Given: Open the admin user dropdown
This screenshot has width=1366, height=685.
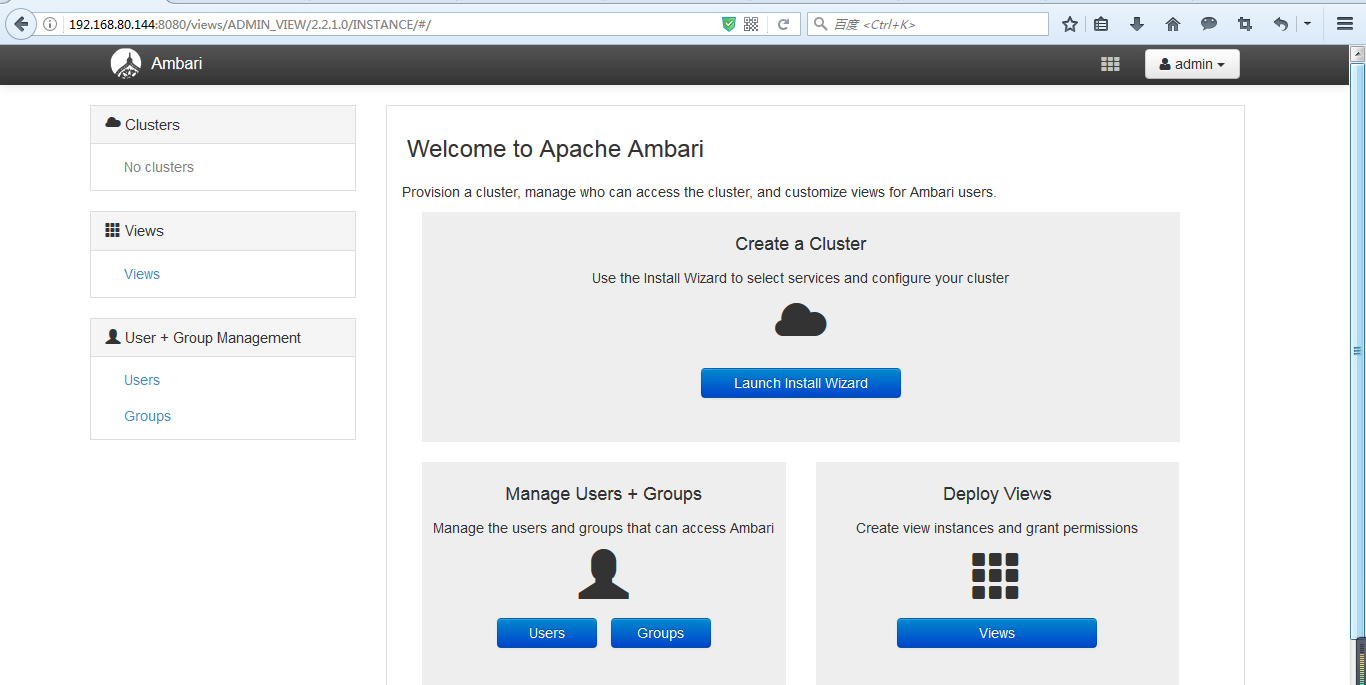Looking at the screenshot, I should tap(1192, 64).
